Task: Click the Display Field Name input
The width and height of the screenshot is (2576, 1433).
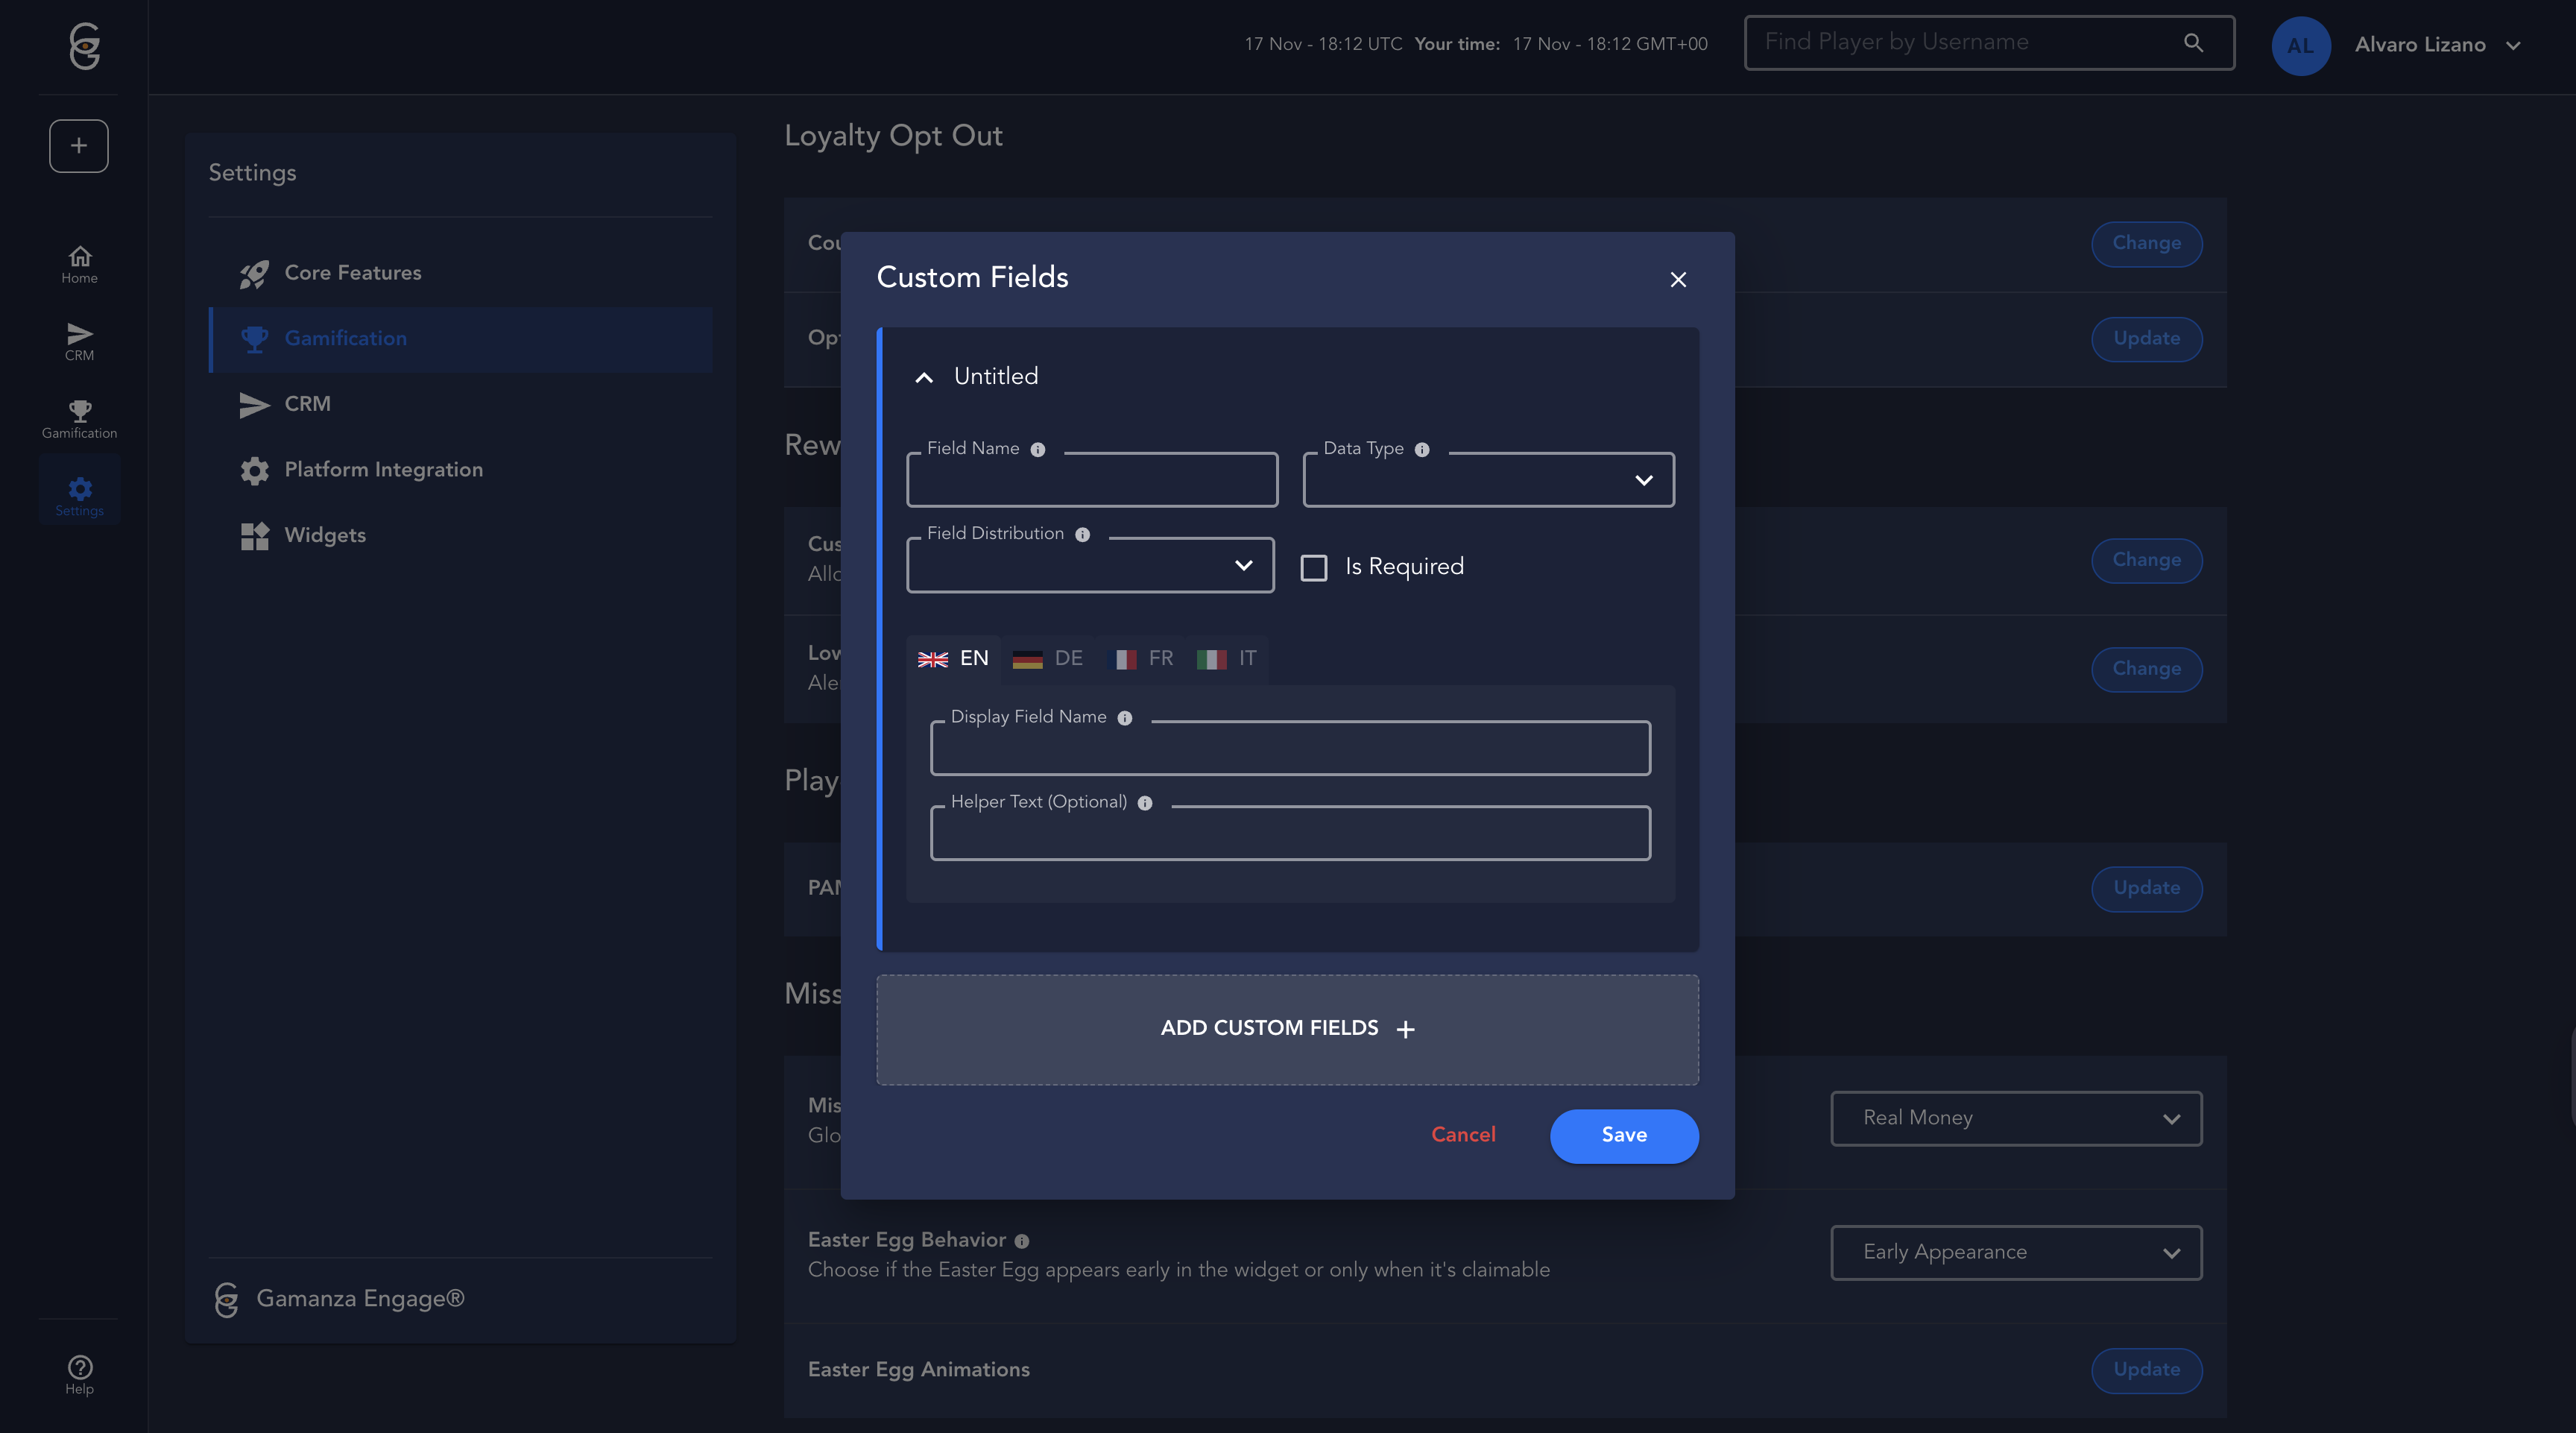Action: 1290,750
